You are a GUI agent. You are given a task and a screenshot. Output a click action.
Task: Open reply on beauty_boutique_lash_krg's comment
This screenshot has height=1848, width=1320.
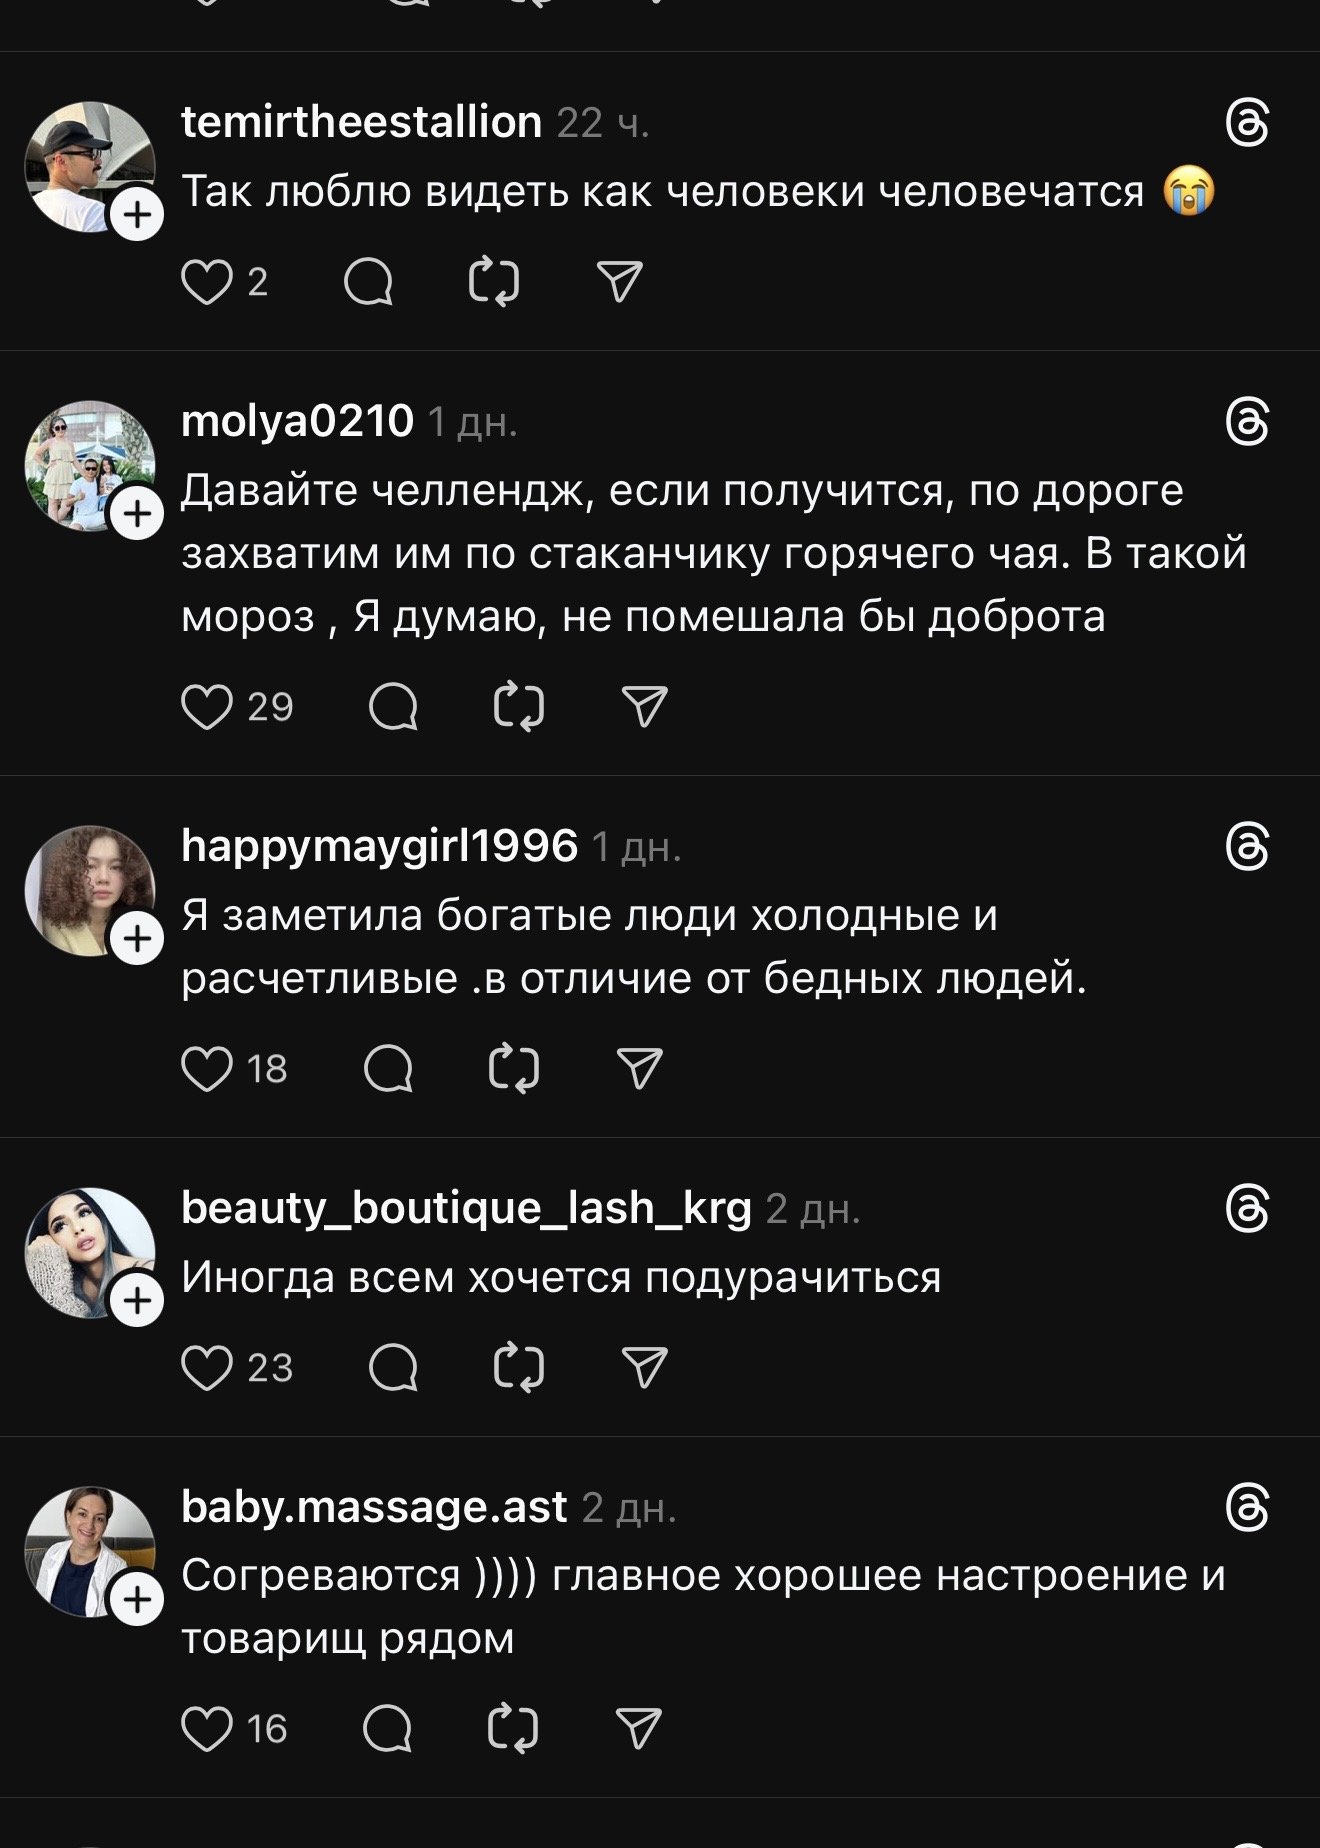tap(393, 1367)
